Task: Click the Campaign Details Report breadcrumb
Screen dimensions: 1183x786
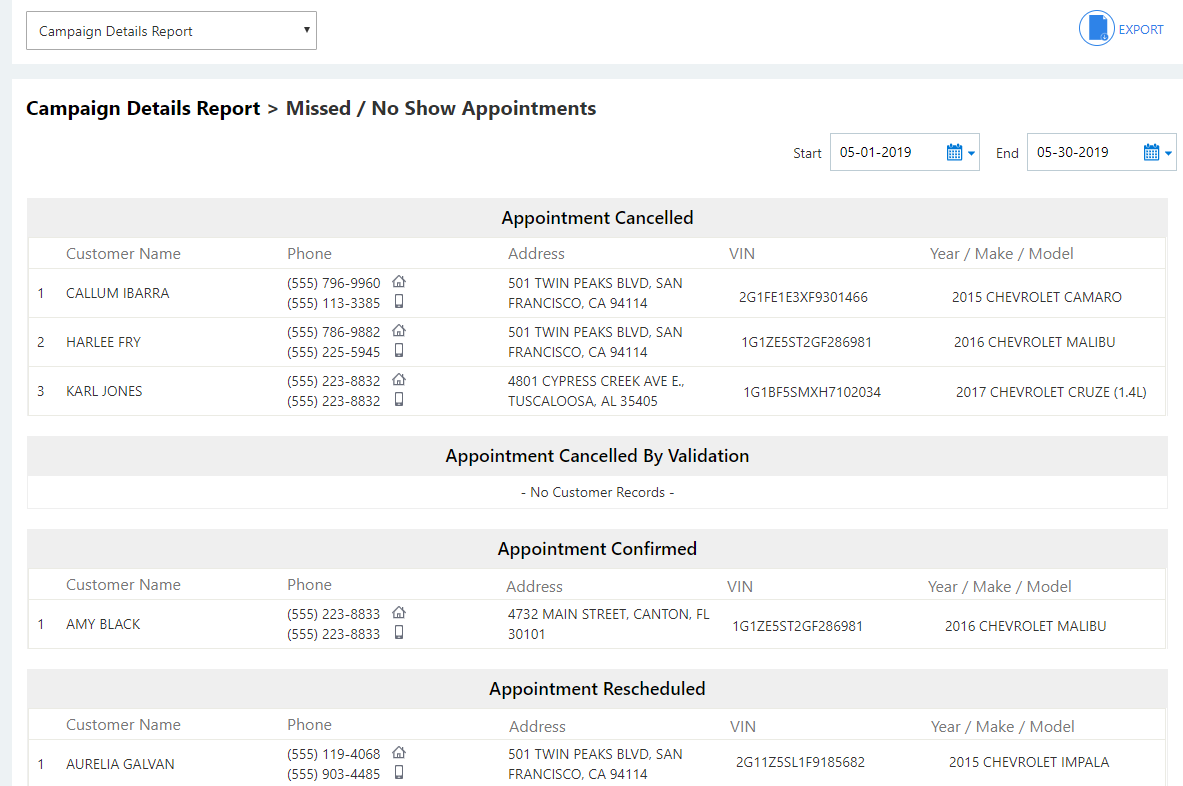Action: 143,109
